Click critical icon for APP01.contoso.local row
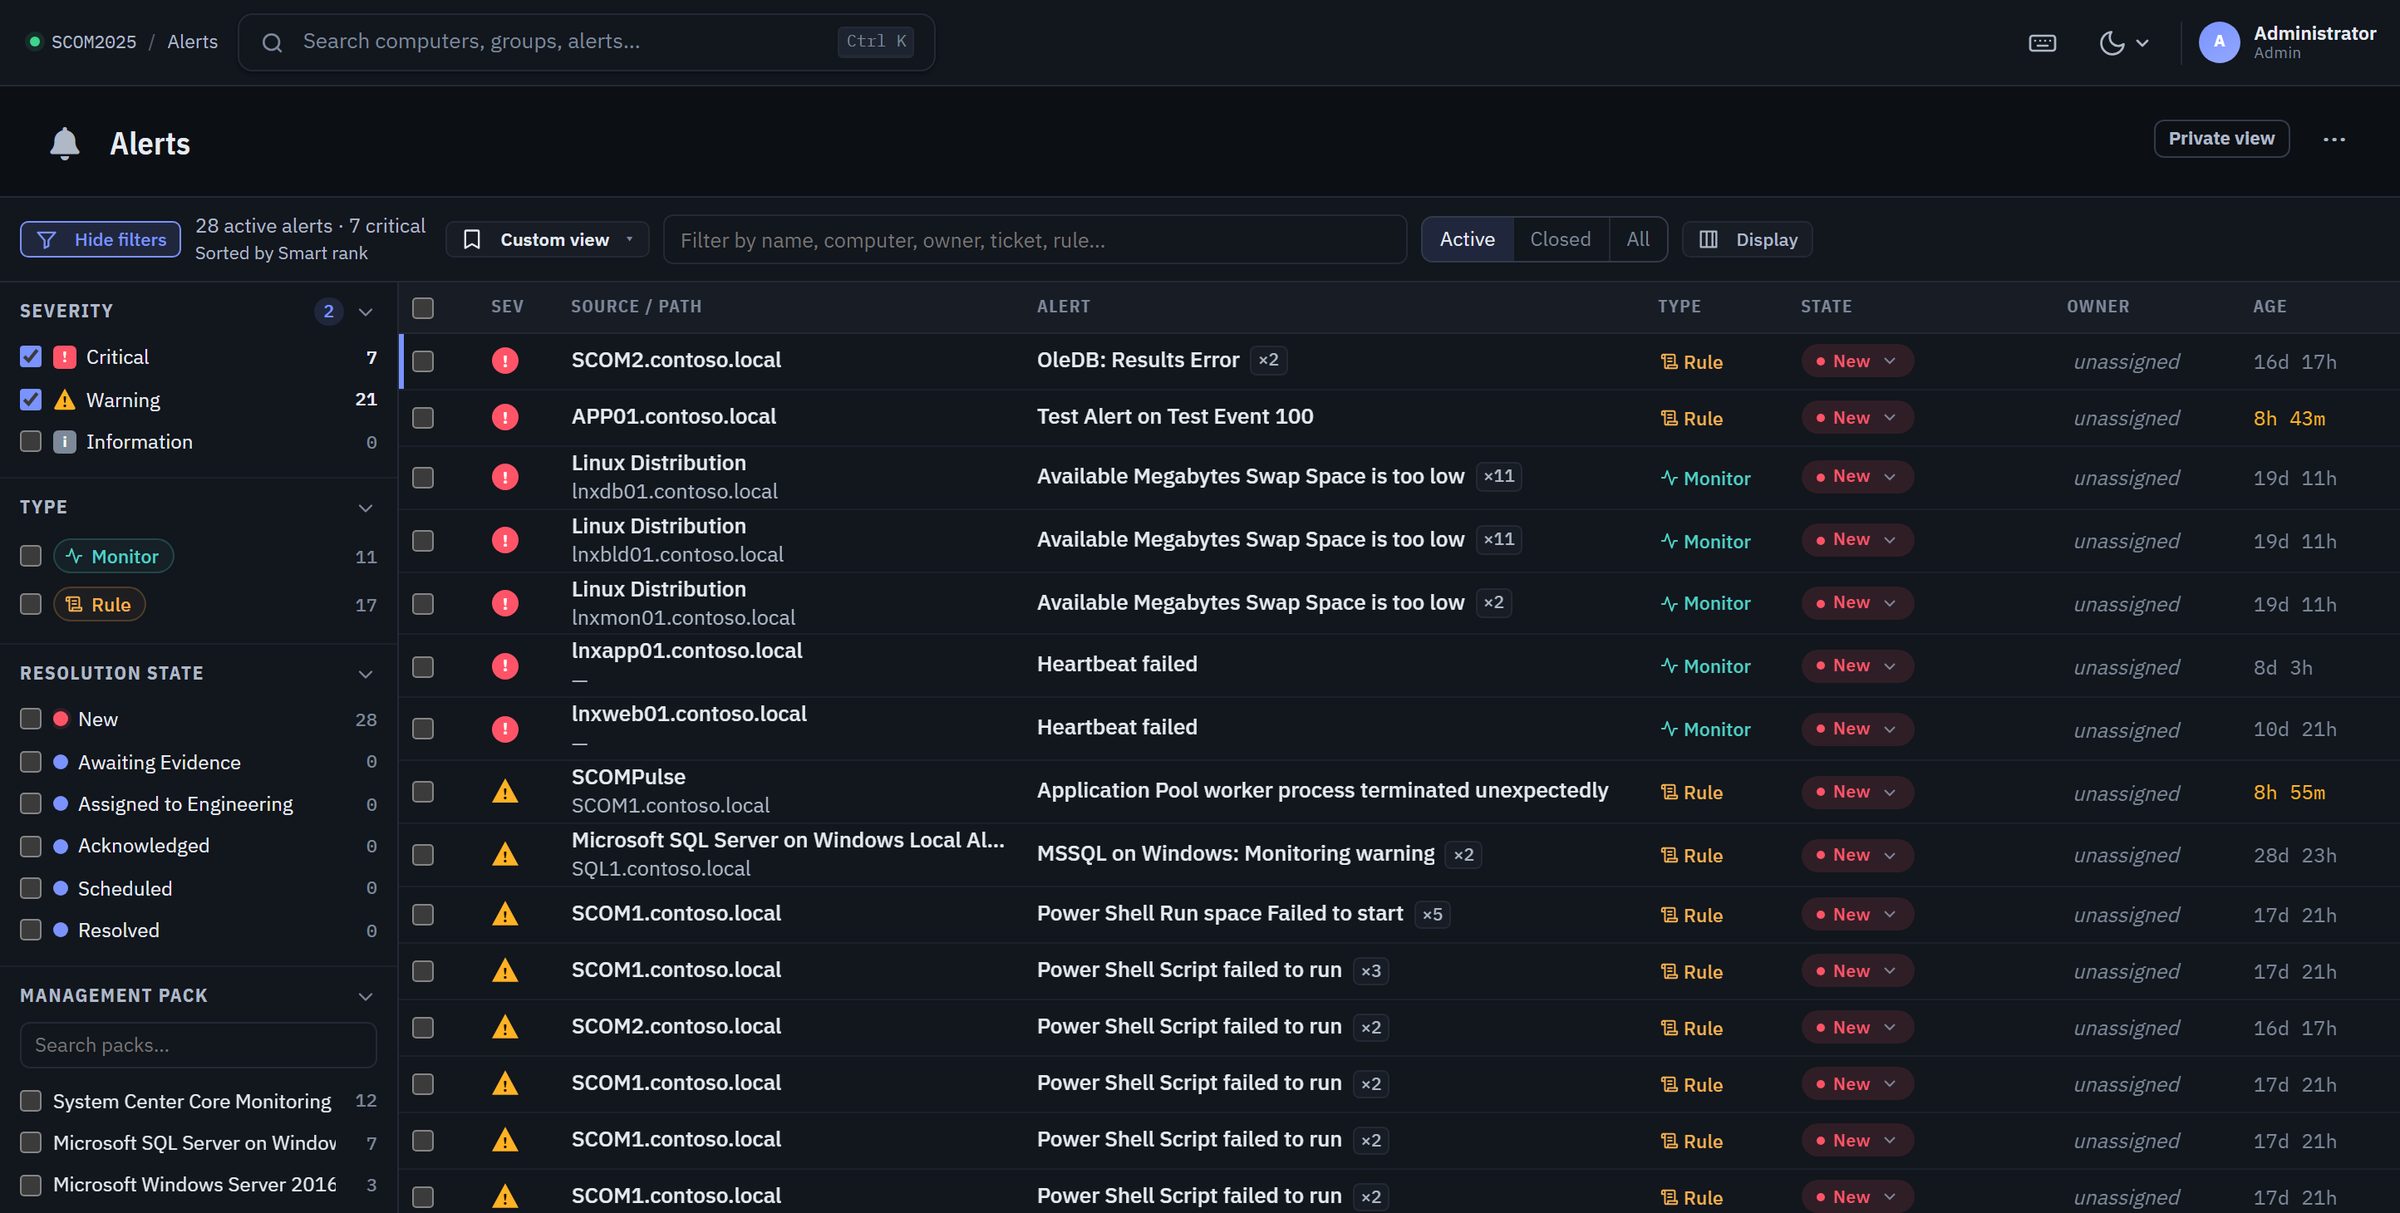The height and width of the screenshot is (1213, 2400). point(505,417)
